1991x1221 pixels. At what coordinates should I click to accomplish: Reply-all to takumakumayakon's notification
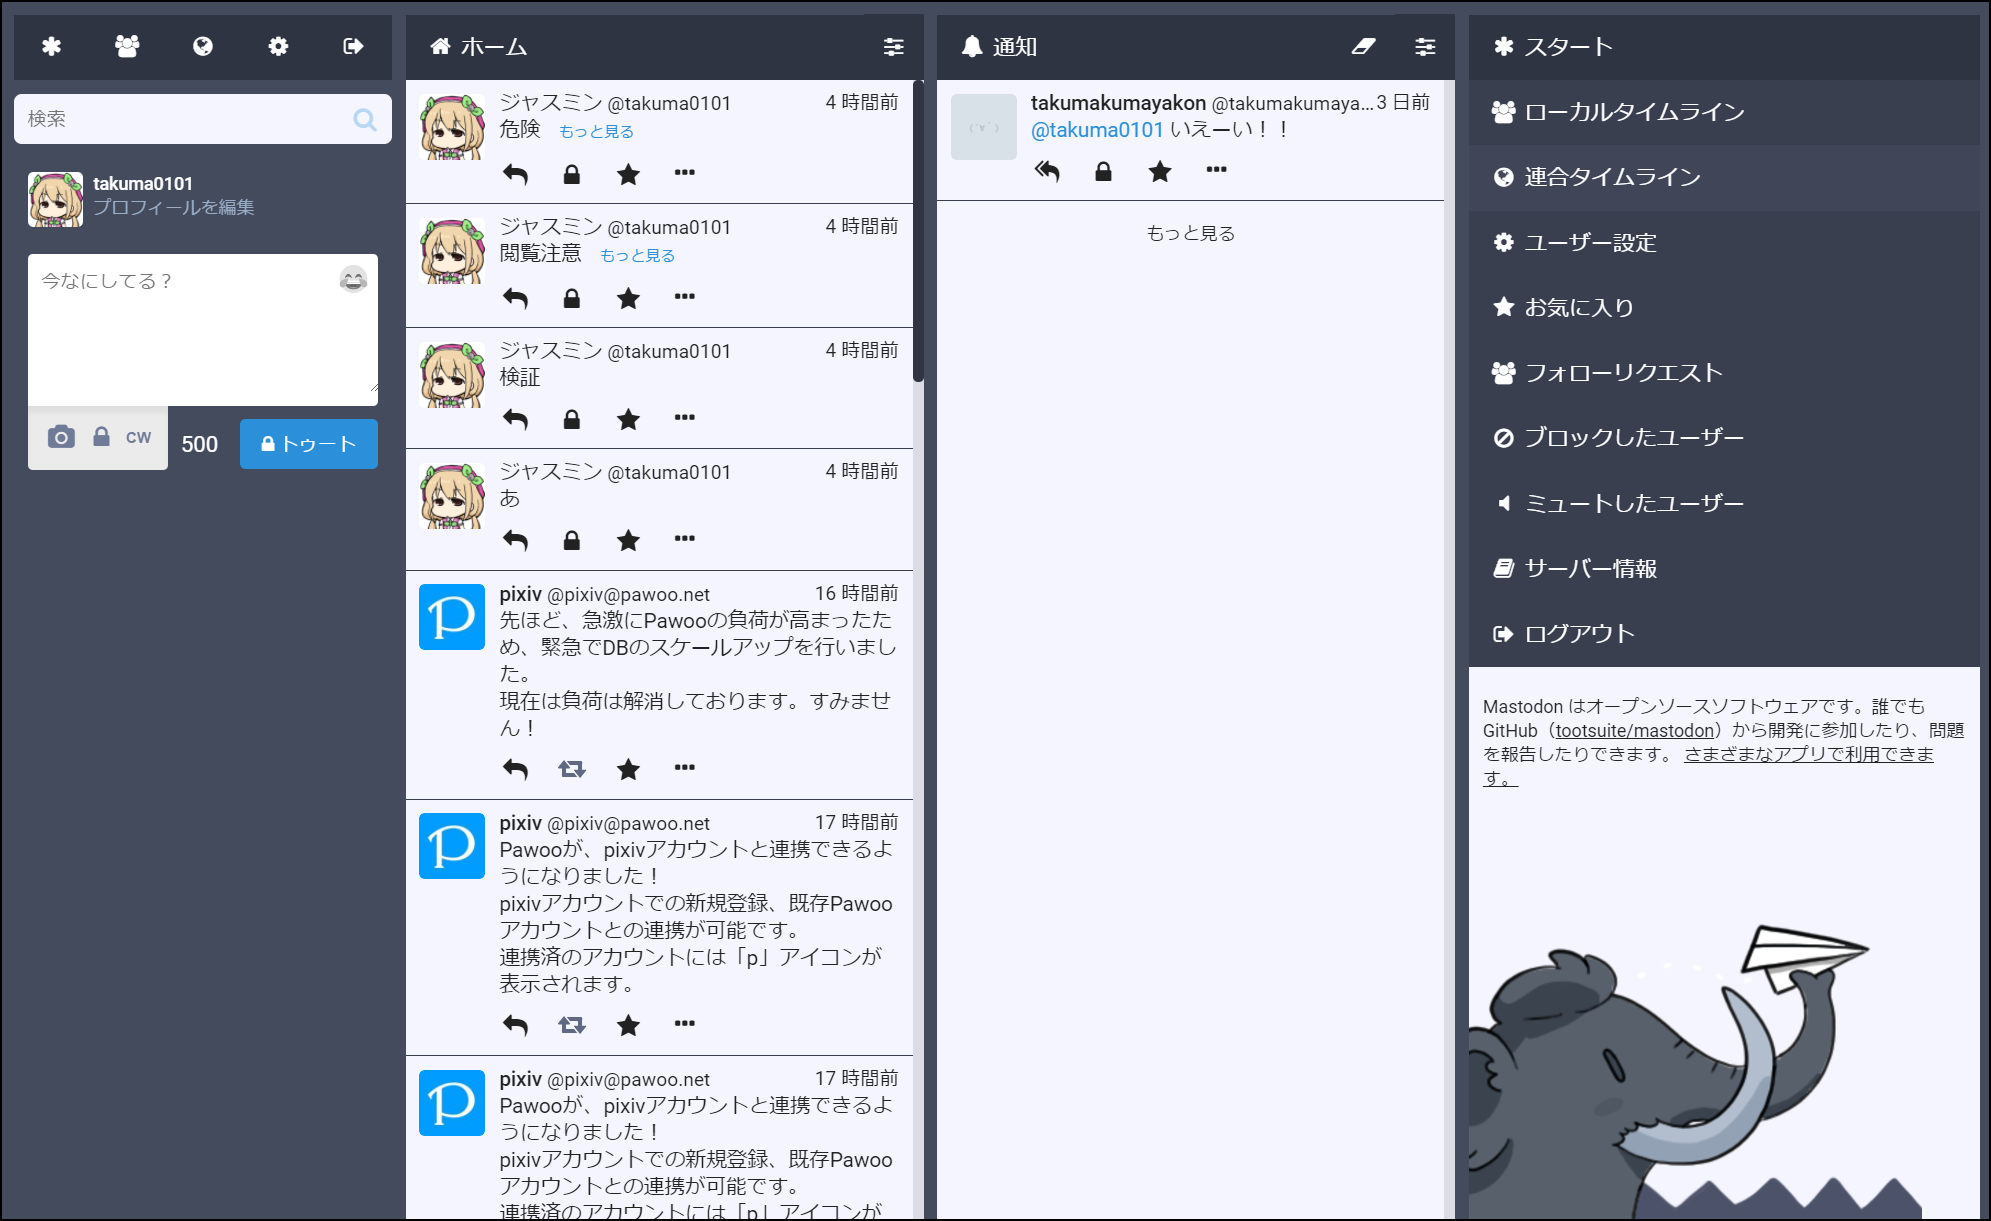1047,171
